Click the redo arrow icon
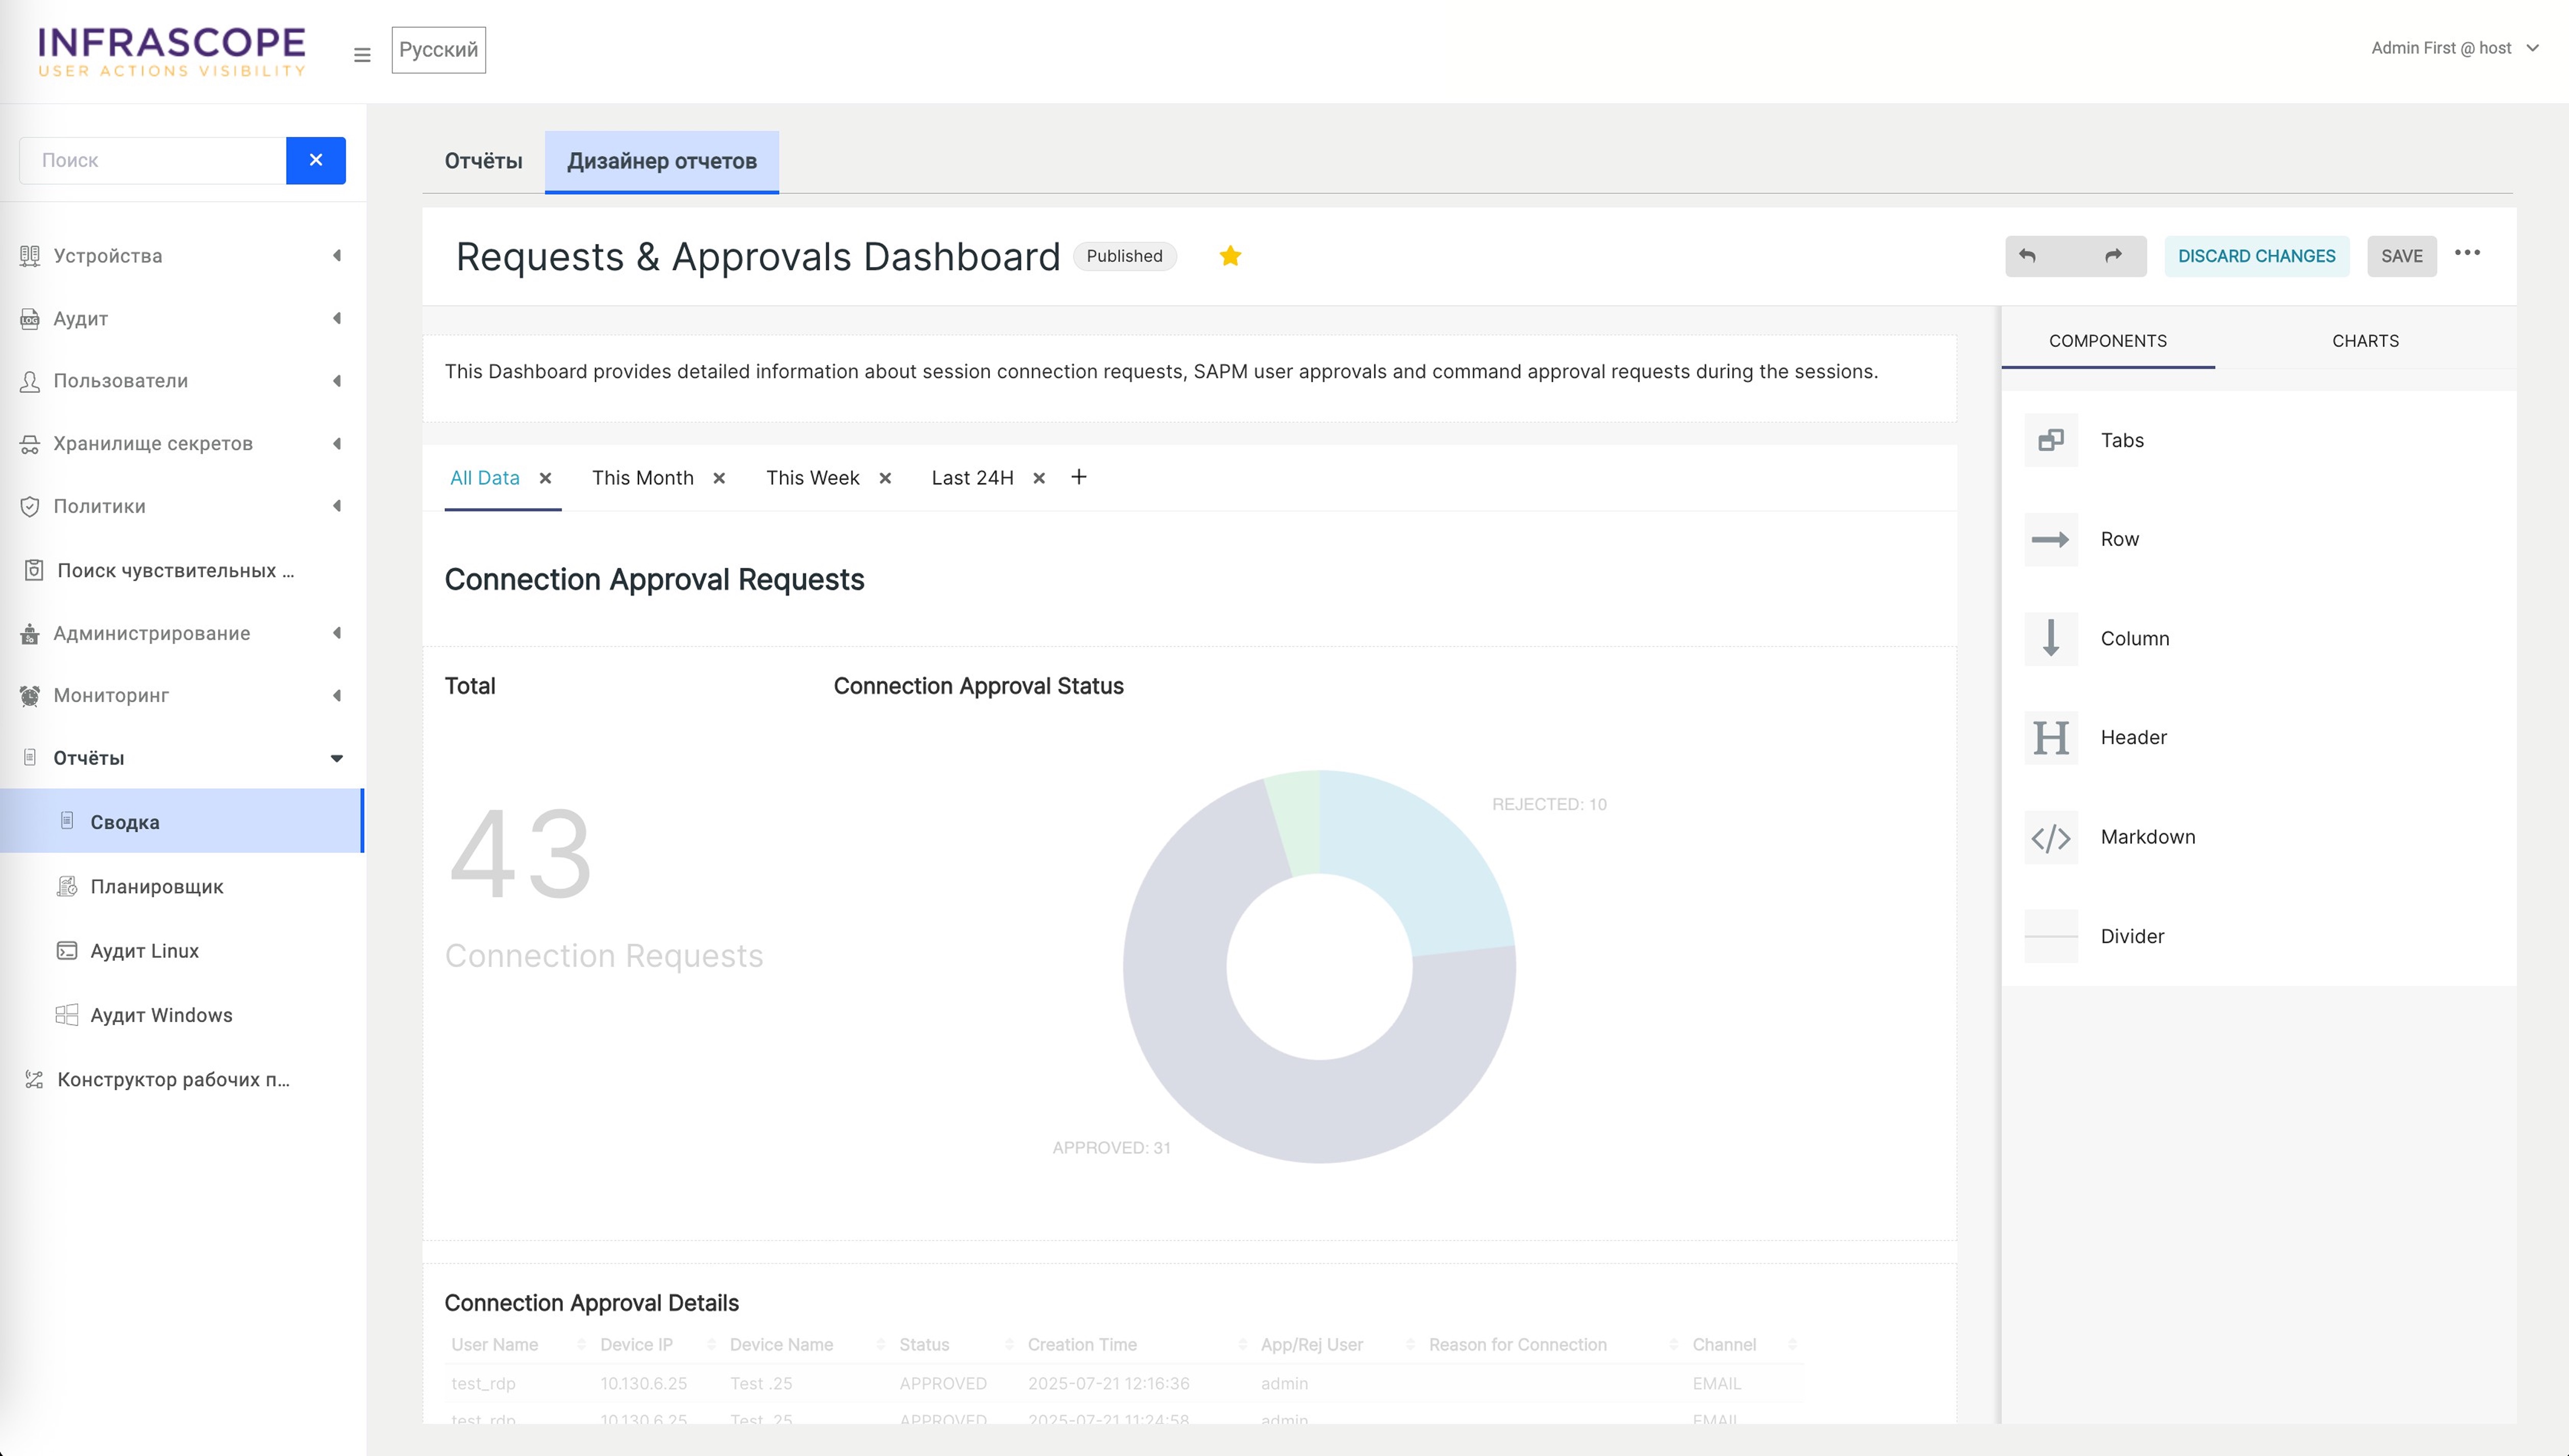Image resolution: width=2569 pixels, height=1456 pixels. click(x=2113, y=256)
